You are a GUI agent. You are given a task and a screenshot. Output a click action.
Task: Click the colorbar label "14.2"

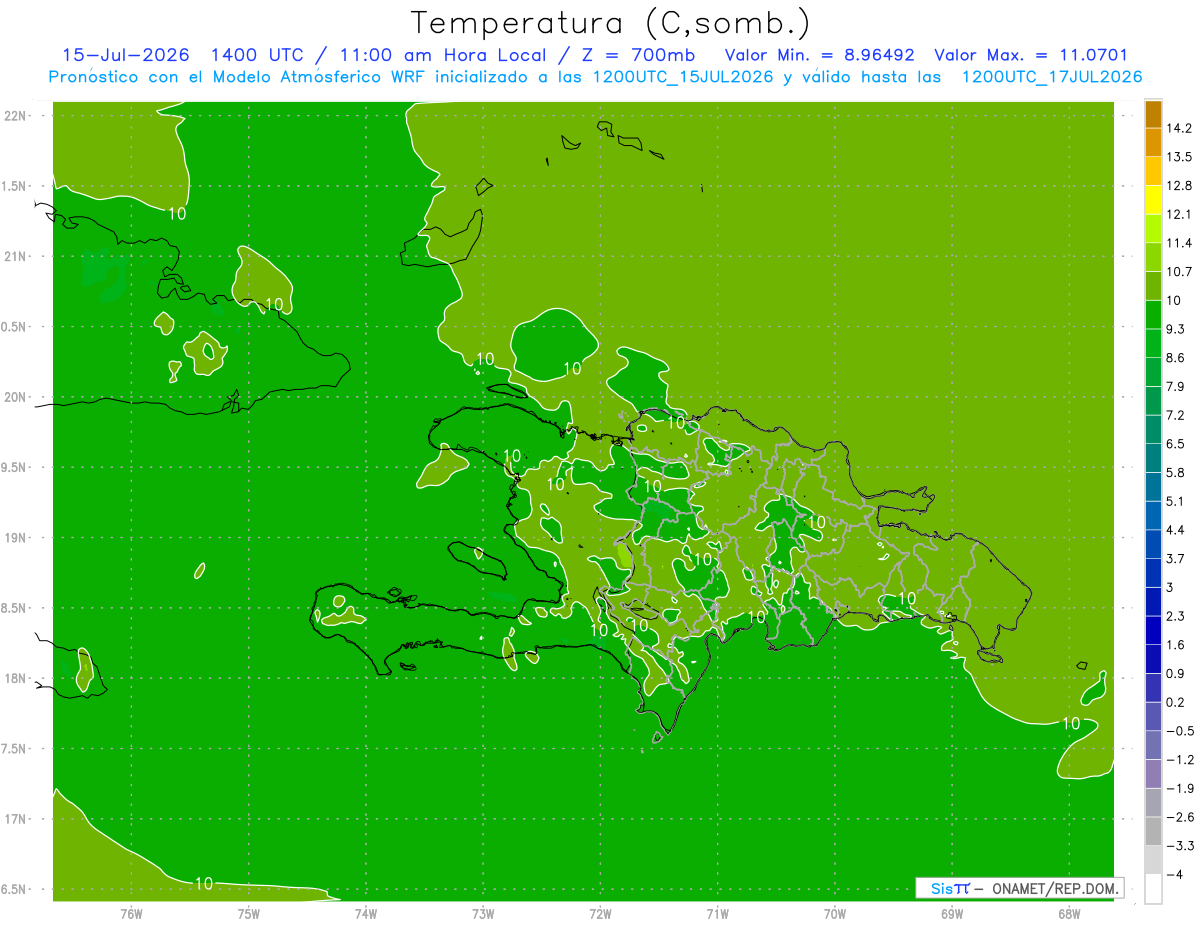pyautogui.click(x=1179, y=128)
